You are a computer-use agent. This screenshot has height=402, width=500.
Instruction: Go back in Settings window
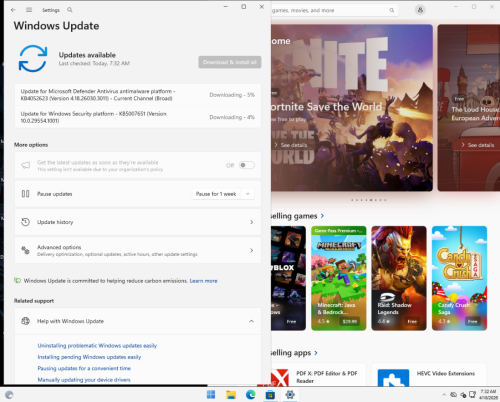click(x=13, y=10)
